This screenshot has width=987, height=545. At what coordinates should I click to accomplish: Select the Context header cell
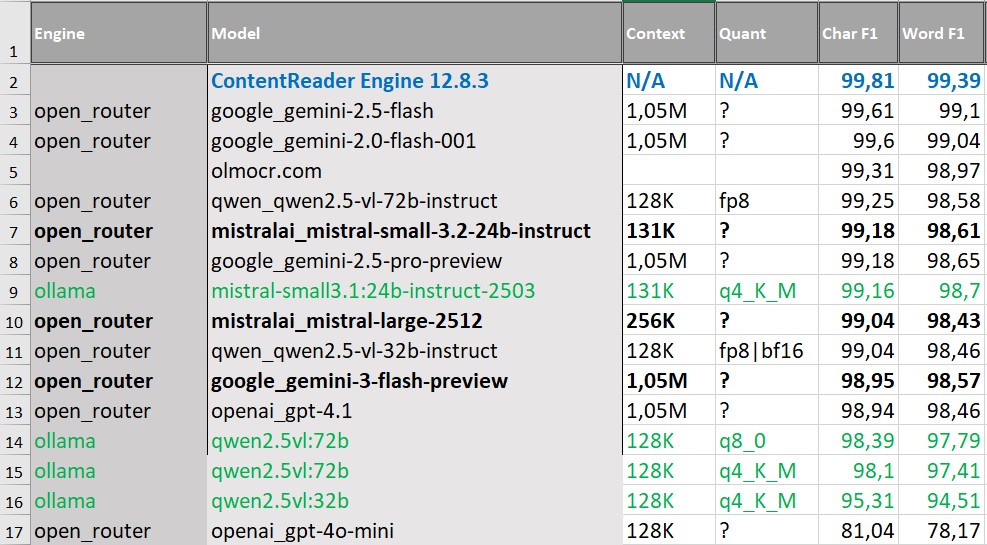(667, 34)
